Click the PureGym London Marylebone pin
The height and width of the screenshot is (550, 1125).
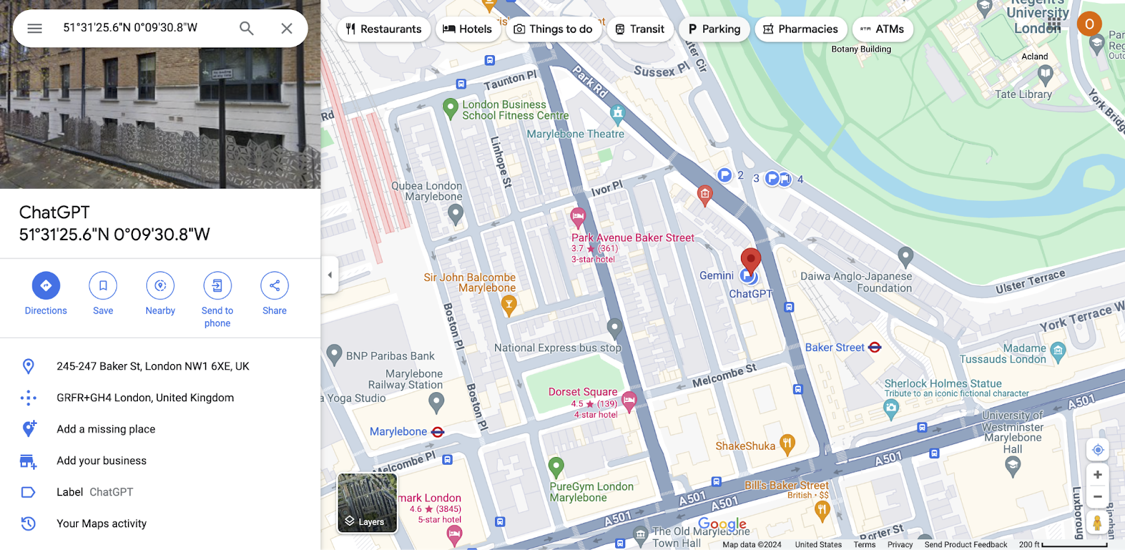[x=556, y=467]
